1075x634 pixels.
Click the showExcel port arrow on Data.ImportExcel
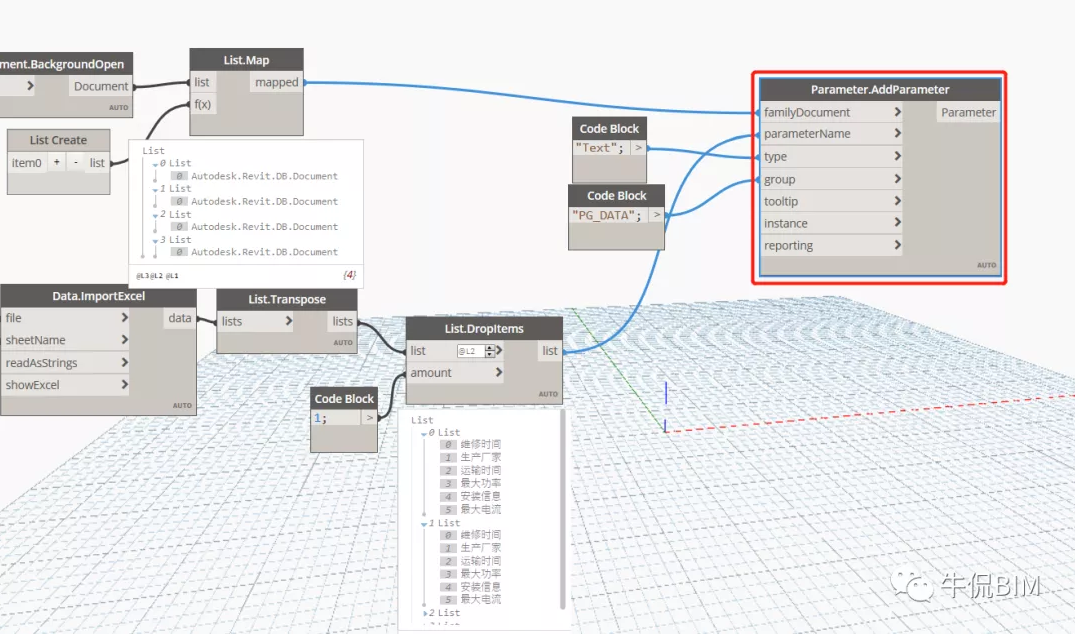click(124, 384)
